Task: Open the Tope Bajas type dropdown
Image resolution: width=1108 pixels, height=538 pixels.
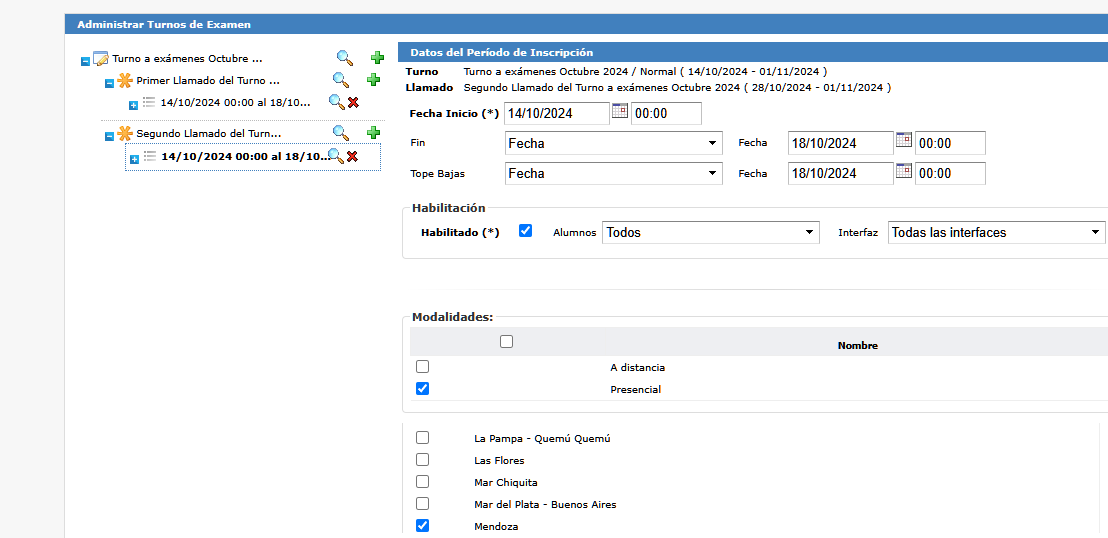Action: [x=613, y=173]
